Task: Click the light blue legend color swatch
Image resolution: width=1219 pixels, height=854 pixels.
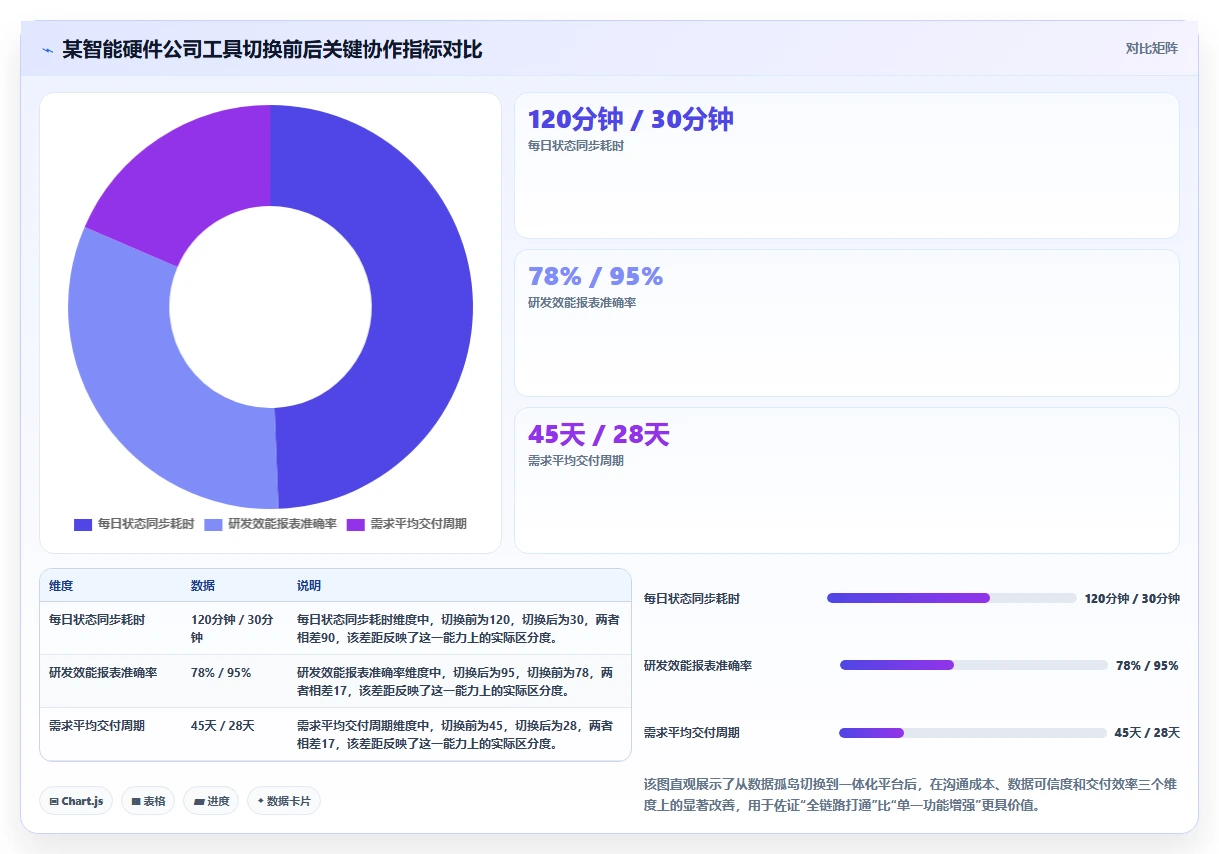Action: pos(213,524)
